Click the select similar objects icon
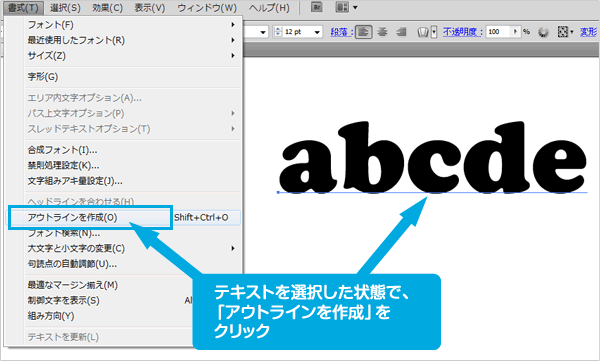600x361 pixels. [562, 32]
